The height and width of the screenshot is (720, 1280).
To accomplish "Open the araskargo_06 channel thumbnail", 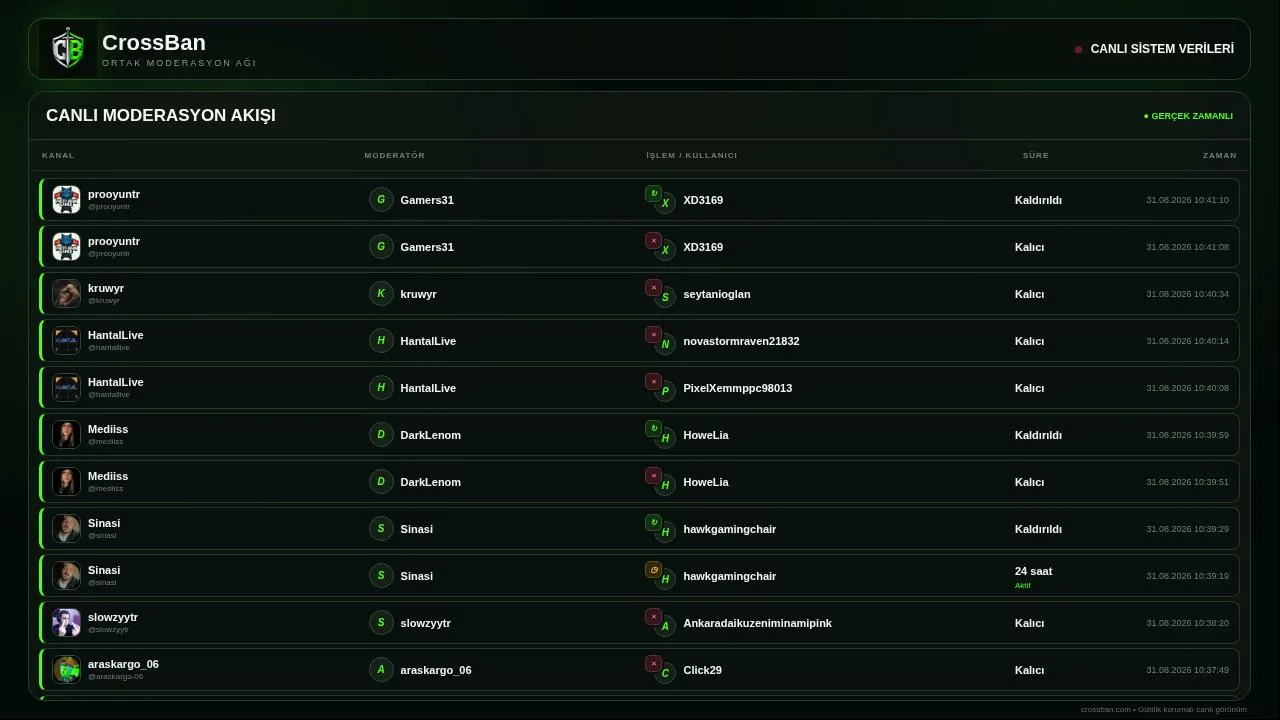I will coord(66,670).
